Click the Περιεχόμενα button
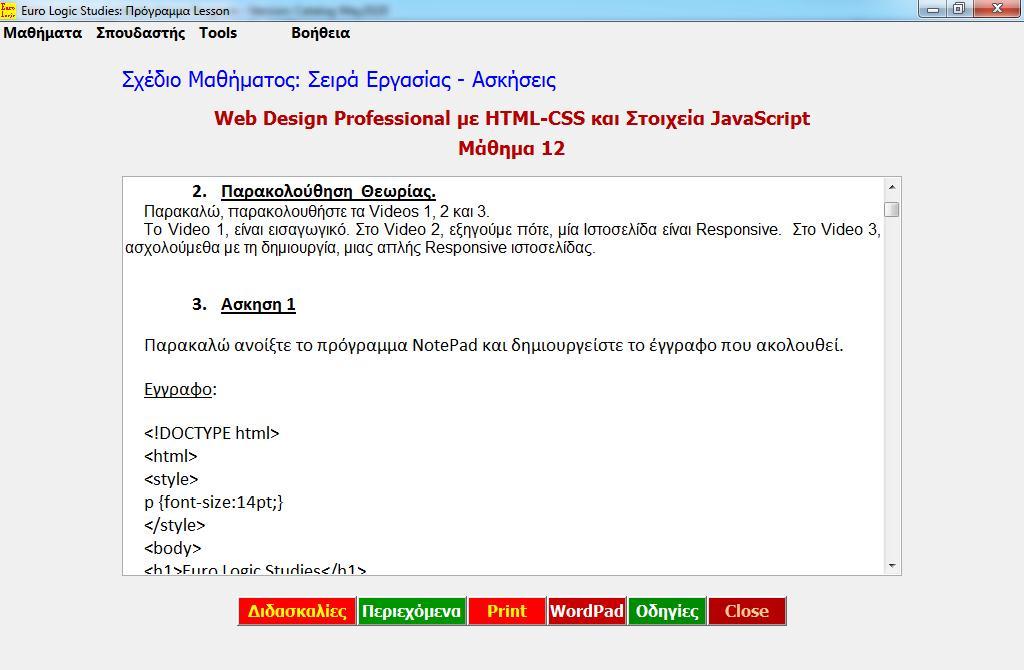 click(x=411, y=611)
